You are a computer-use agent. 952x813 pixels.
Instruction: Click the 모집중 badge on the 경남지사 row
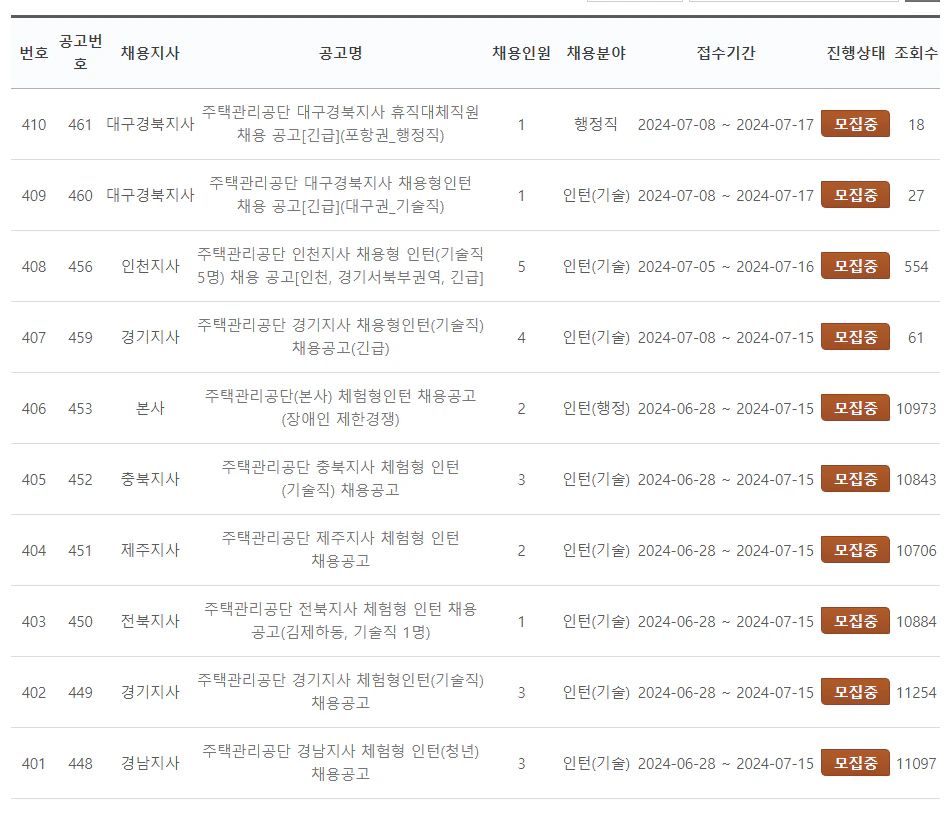pyautogui.click(x=856, y=761)
